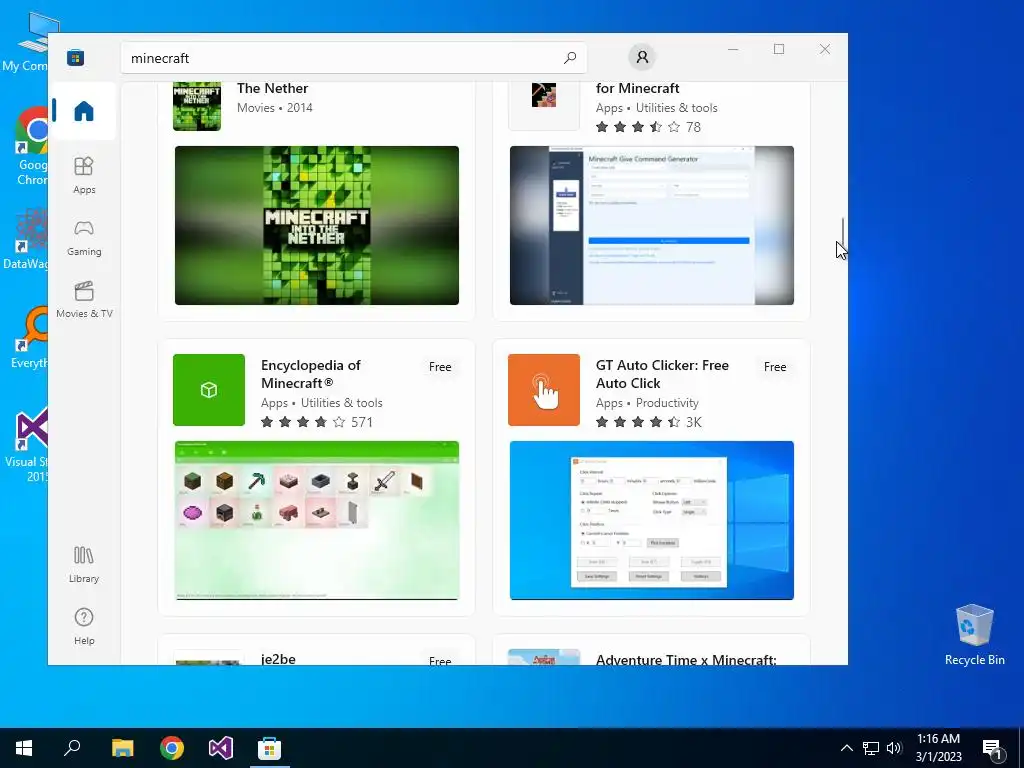Open Google Chrome from taskbar

(172, 748)
